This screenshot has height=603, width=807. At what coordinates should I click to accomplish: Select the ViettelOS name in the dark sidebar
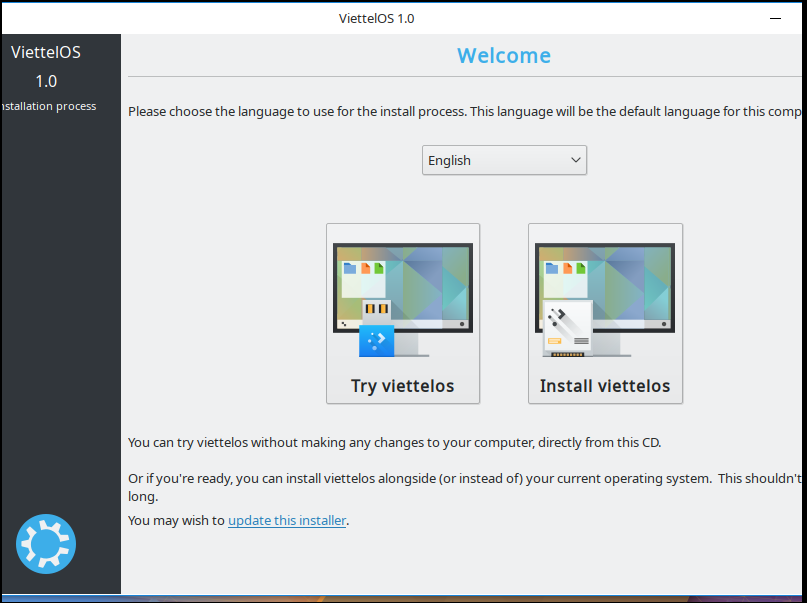point(46,52)
